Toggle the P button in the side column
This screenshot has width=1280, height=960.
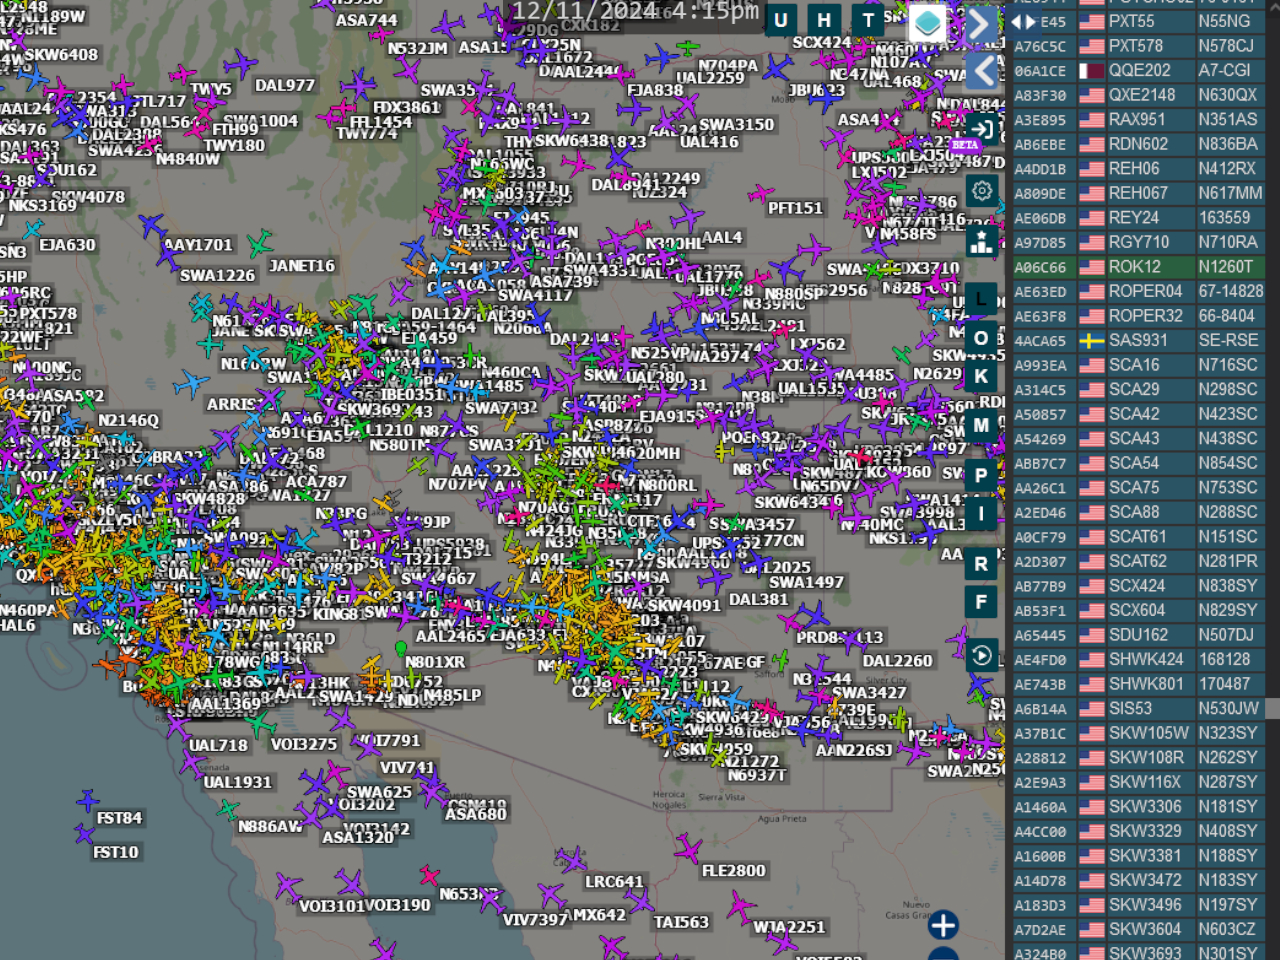pos(981,475)
